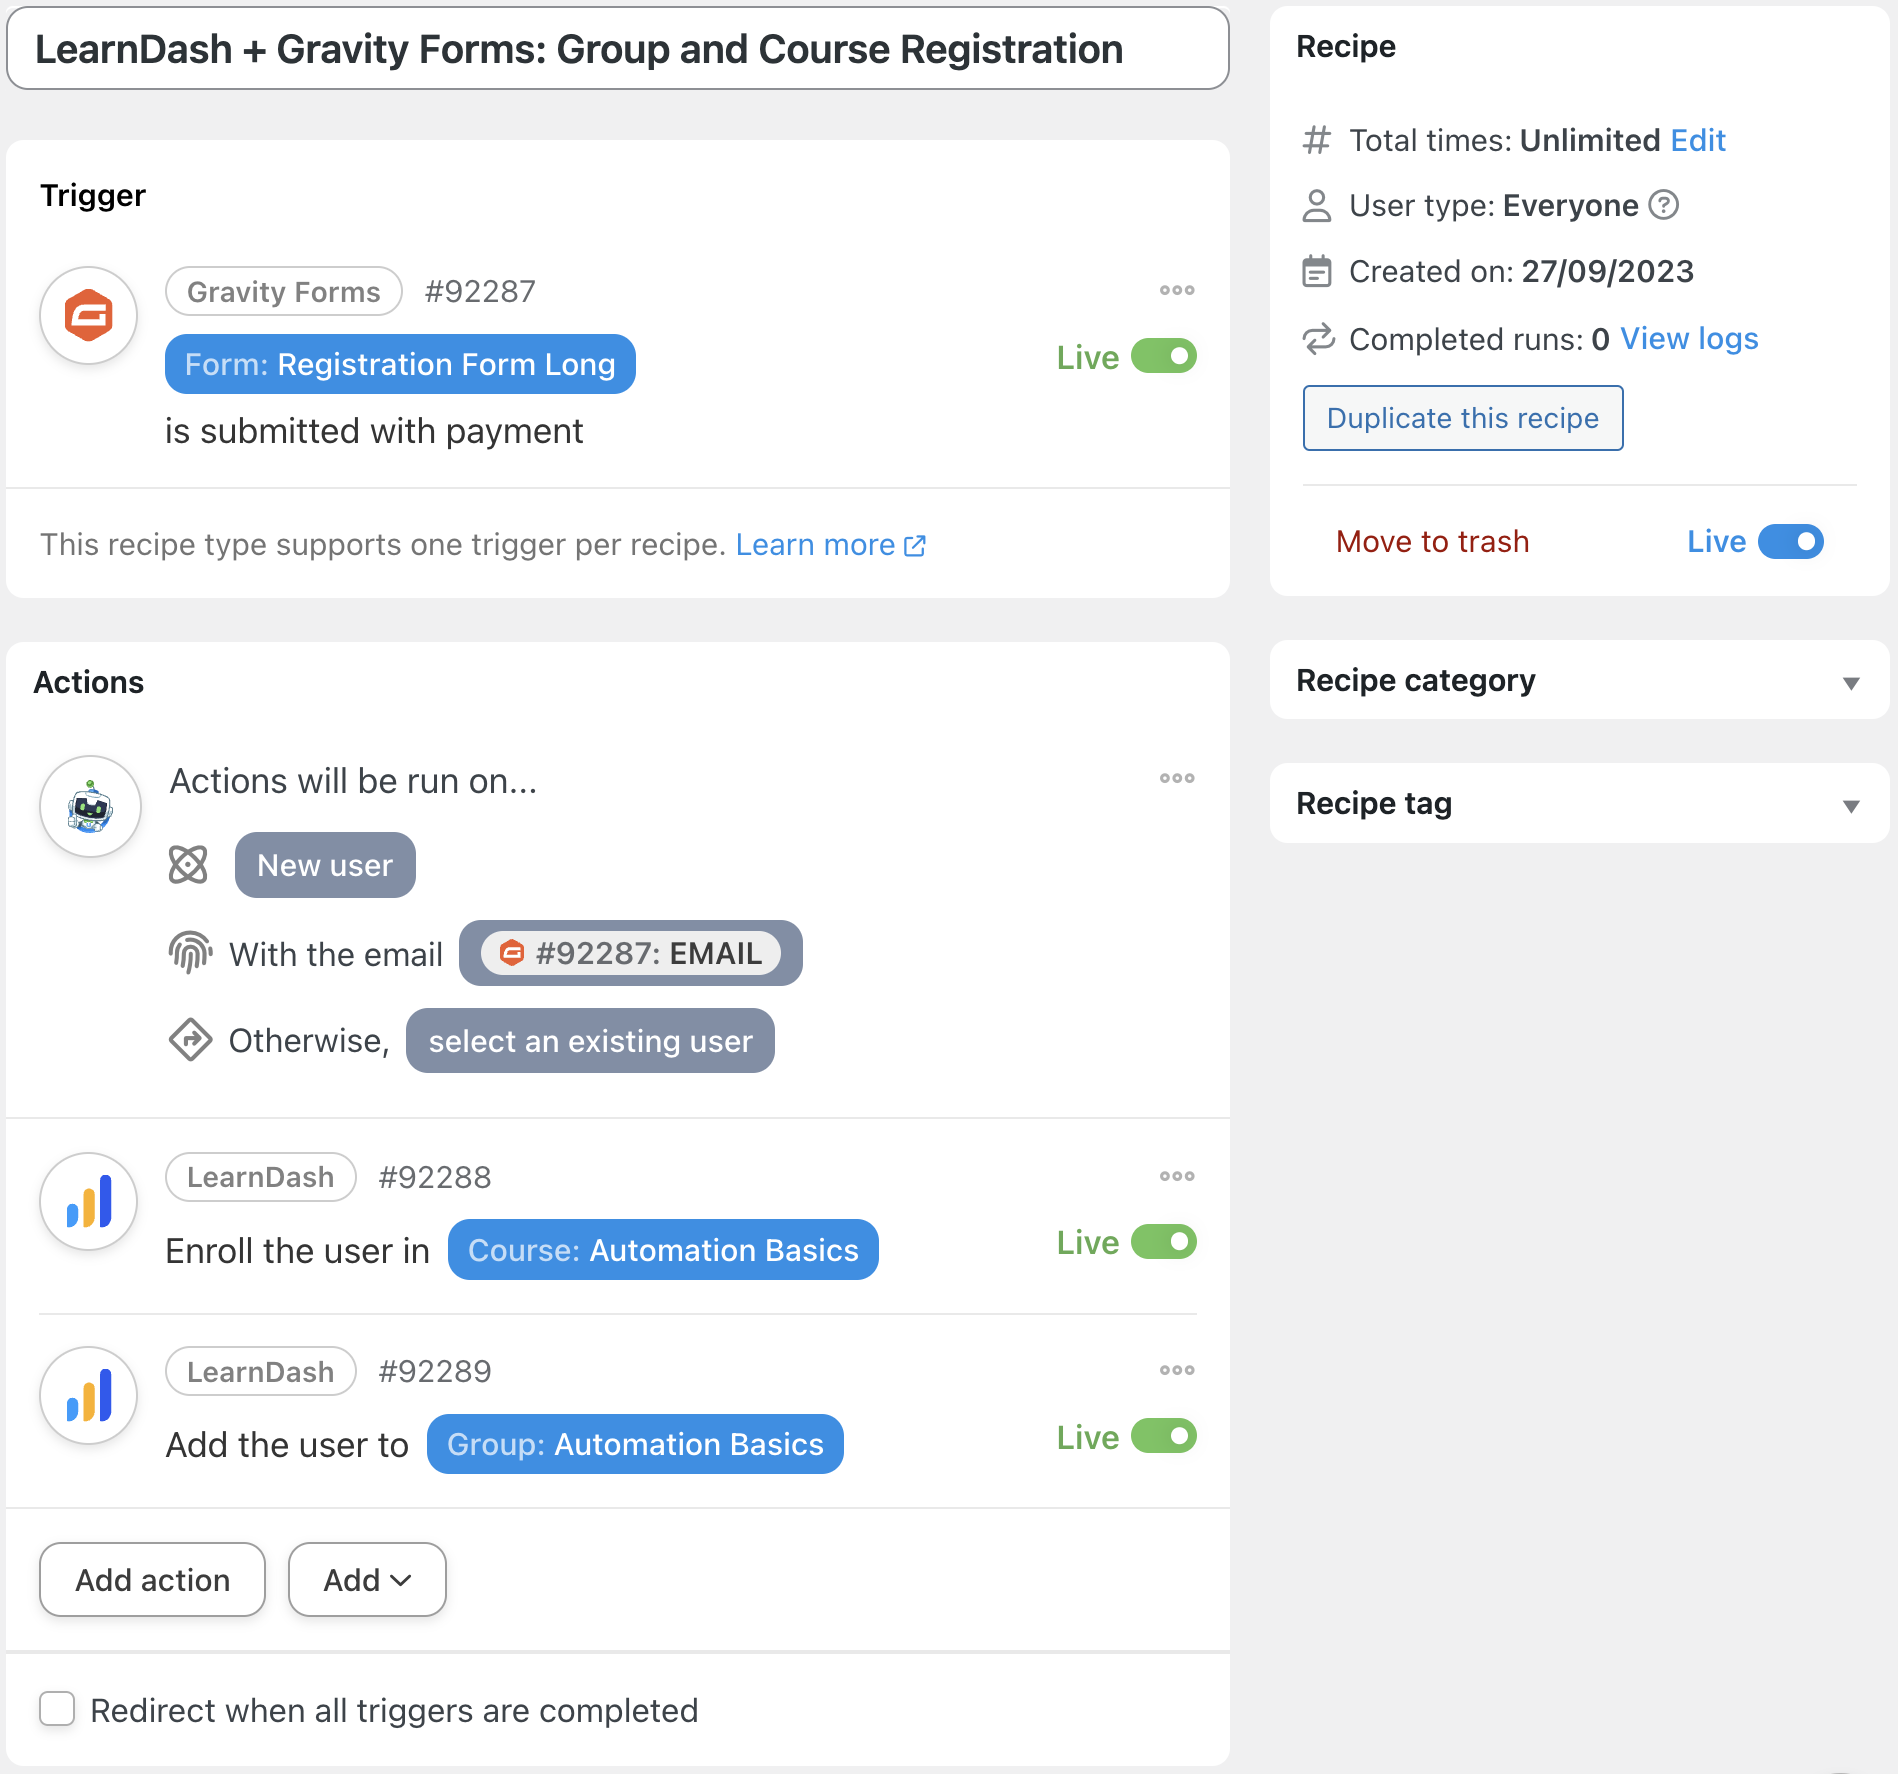
Task: Click the Group: Automation Basics token
Action: coord(635,1444)
